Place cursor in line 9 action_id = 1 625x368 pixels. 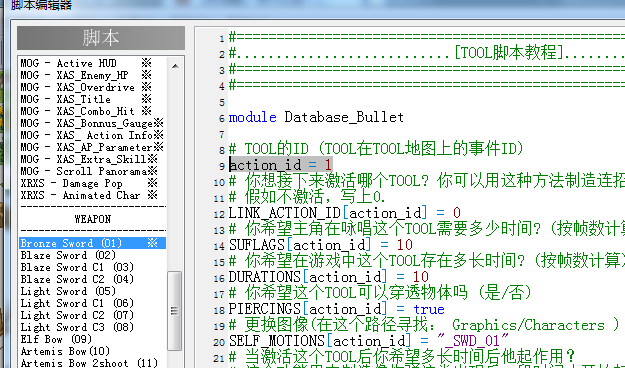pos(281,165)
